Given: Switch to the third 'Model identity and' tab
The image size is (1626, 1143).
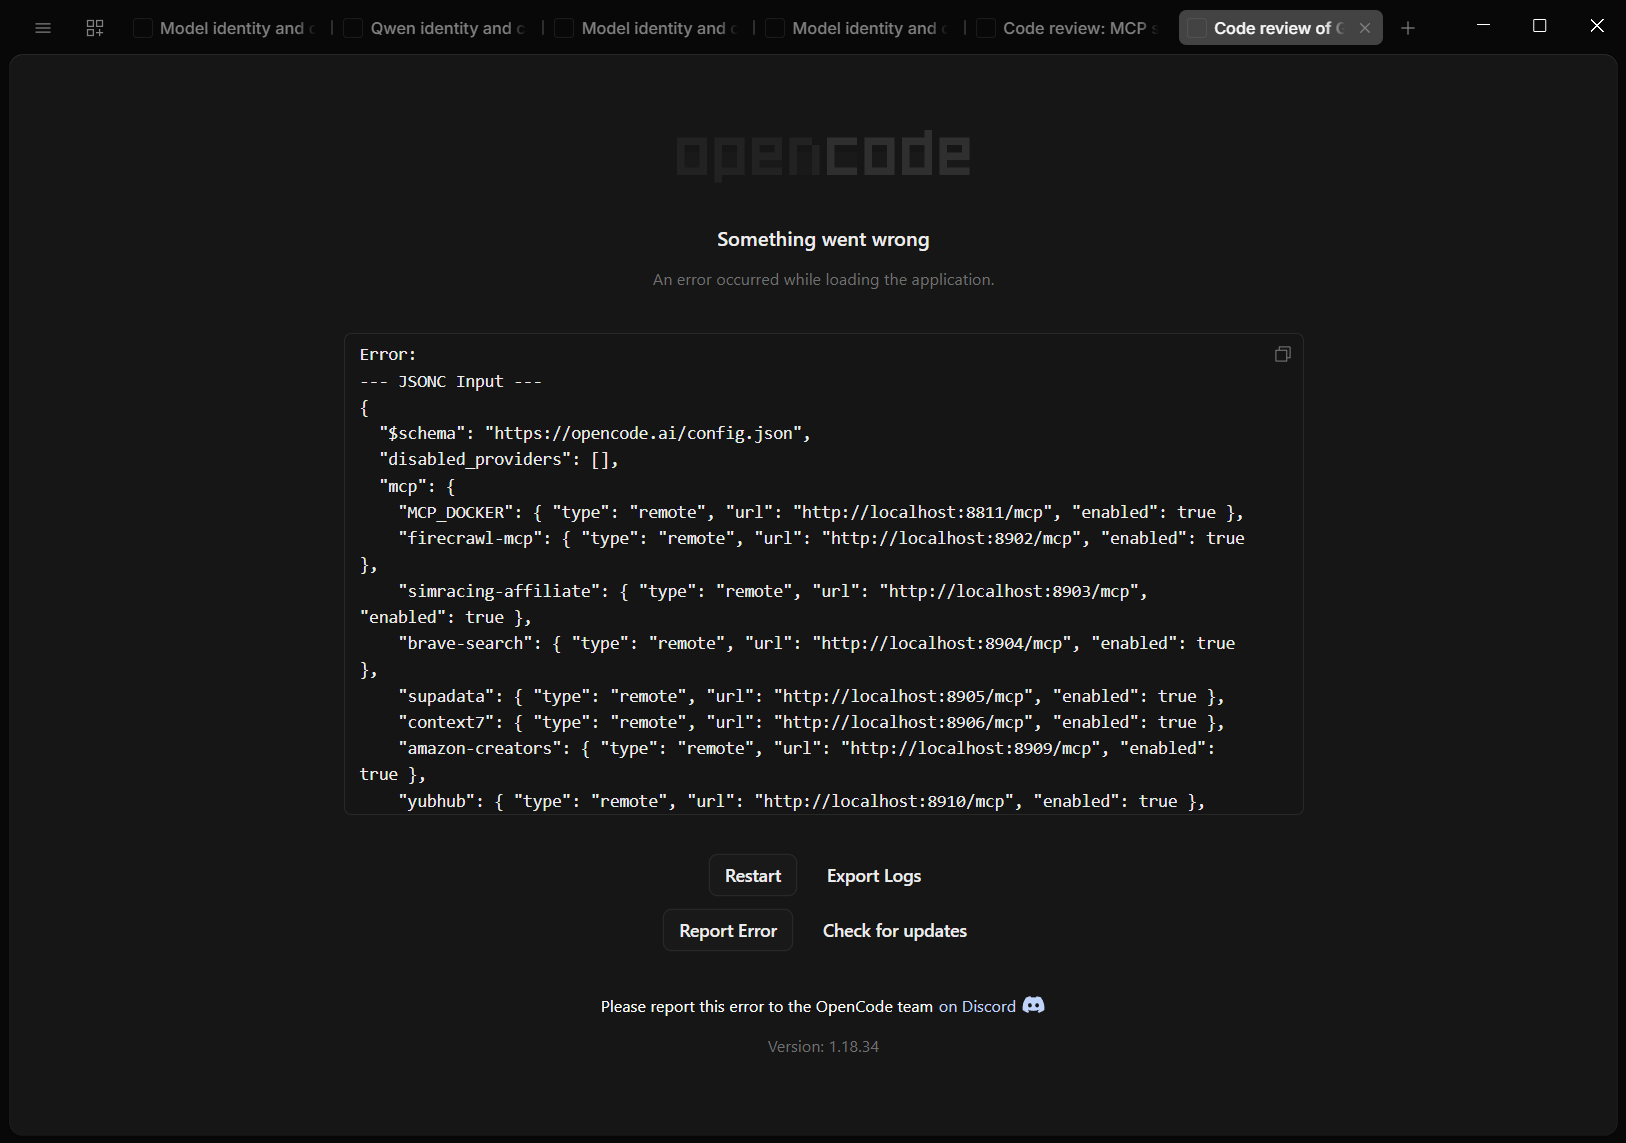Looking at the screenshot, I should [x=859, y=28].
